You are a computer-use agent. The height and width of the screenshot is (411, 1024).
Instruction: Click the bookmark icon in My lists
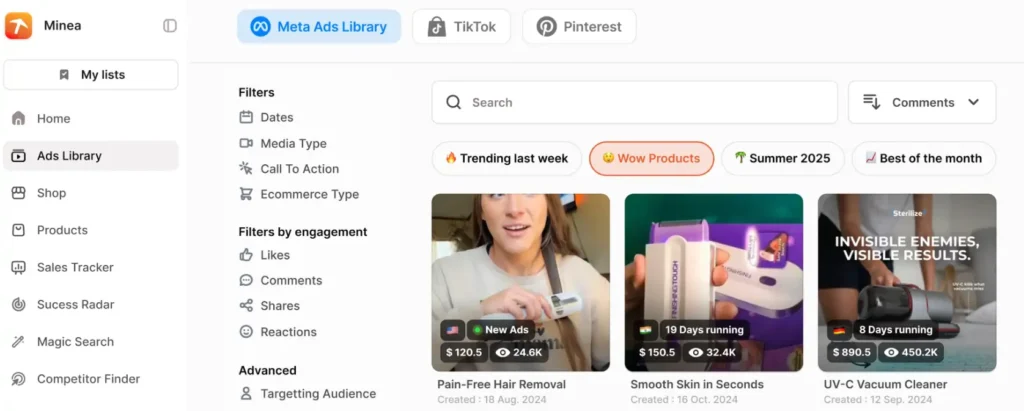tap(64, 74)
